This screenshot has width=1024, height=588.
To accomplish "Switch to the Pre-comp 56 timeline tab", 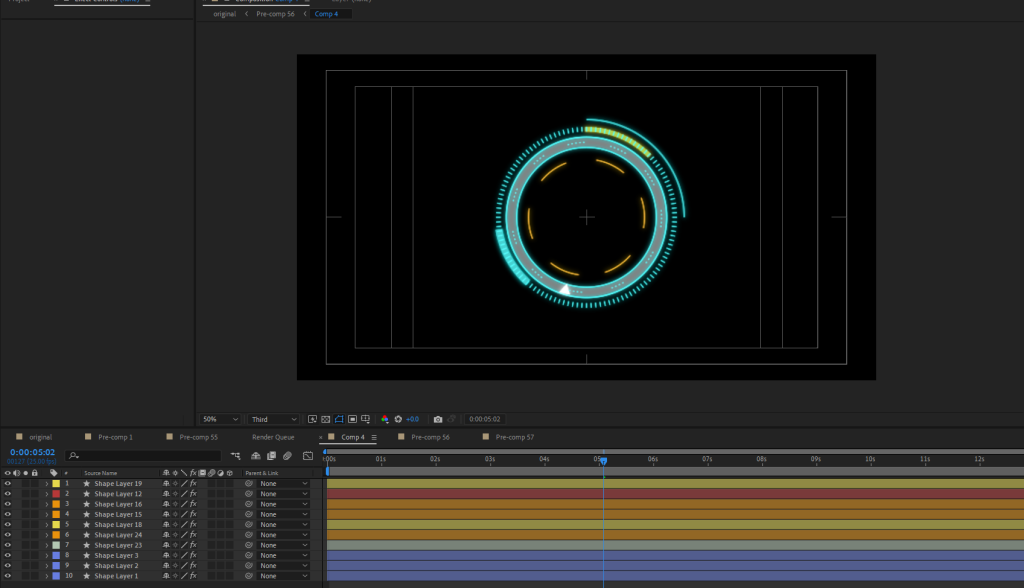I will click(430, 437).
